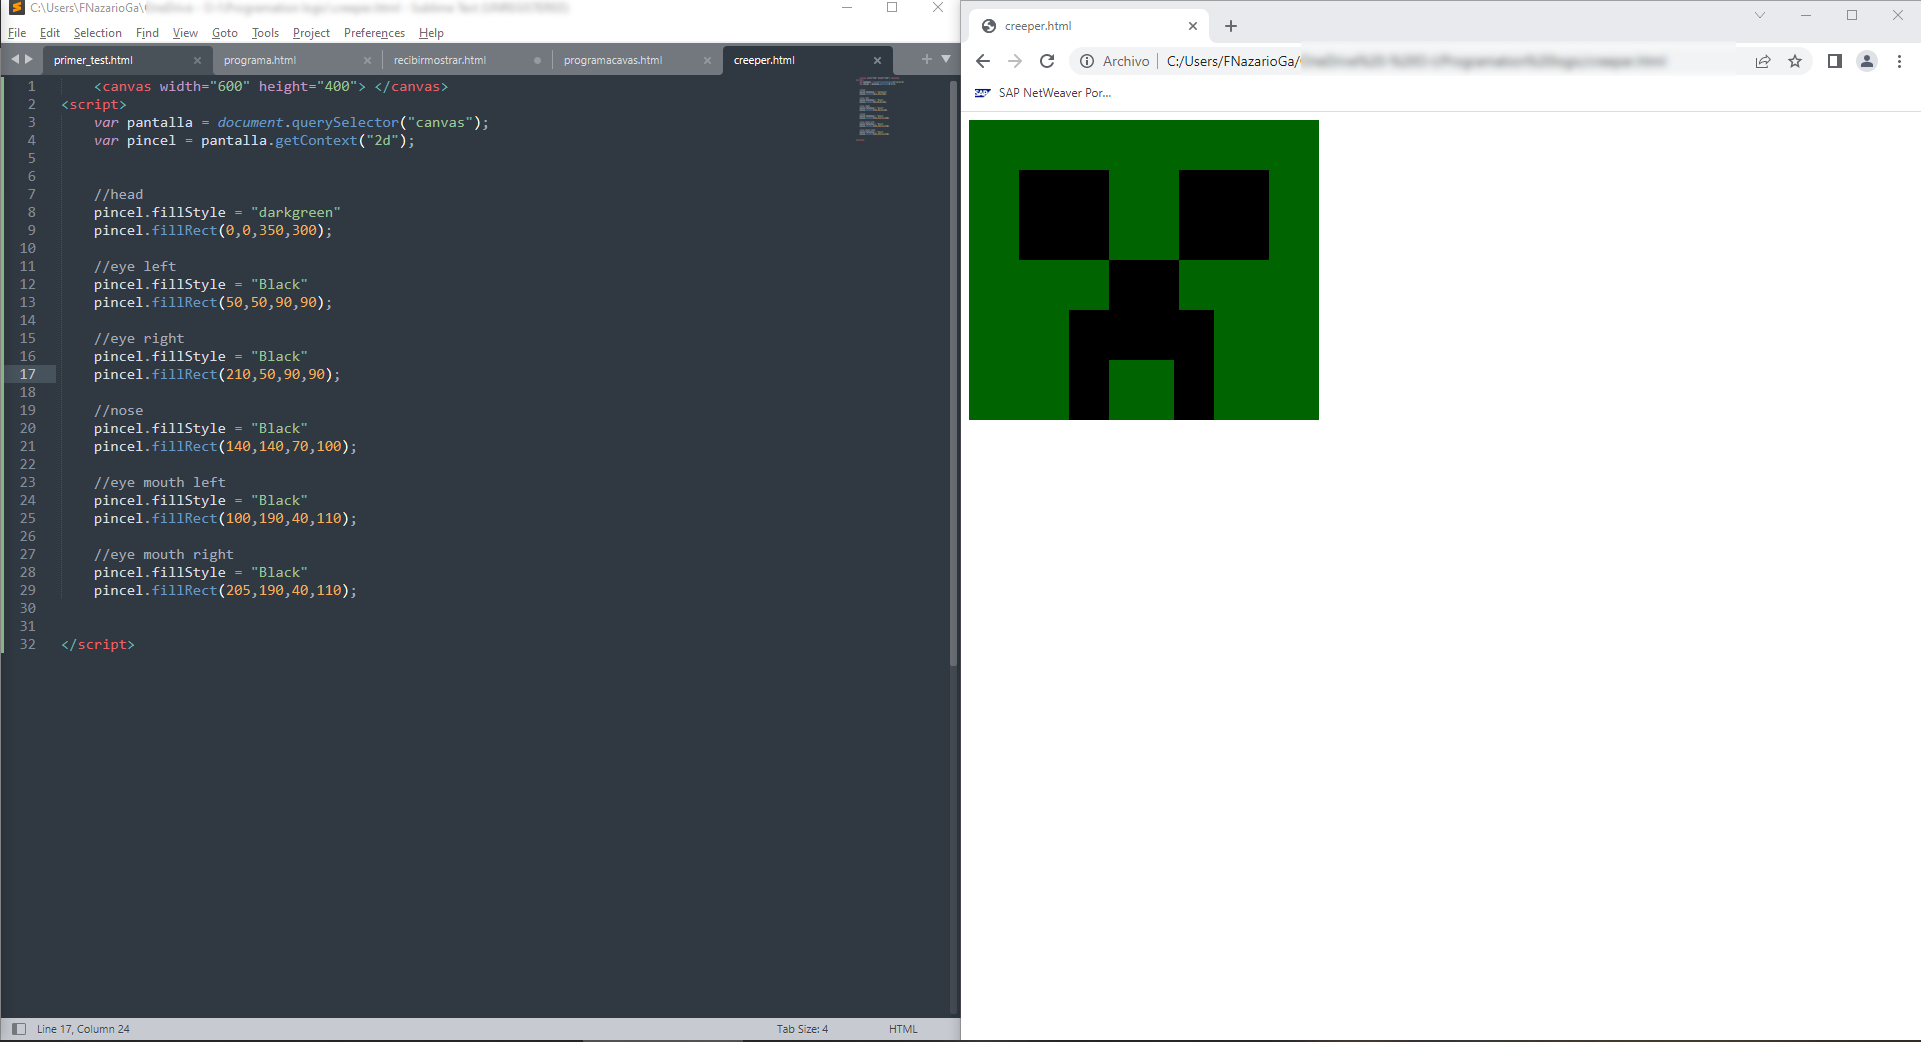Click the Sublime Text app icon
Screen dimensions: 1921x1042
pos(16,8)
